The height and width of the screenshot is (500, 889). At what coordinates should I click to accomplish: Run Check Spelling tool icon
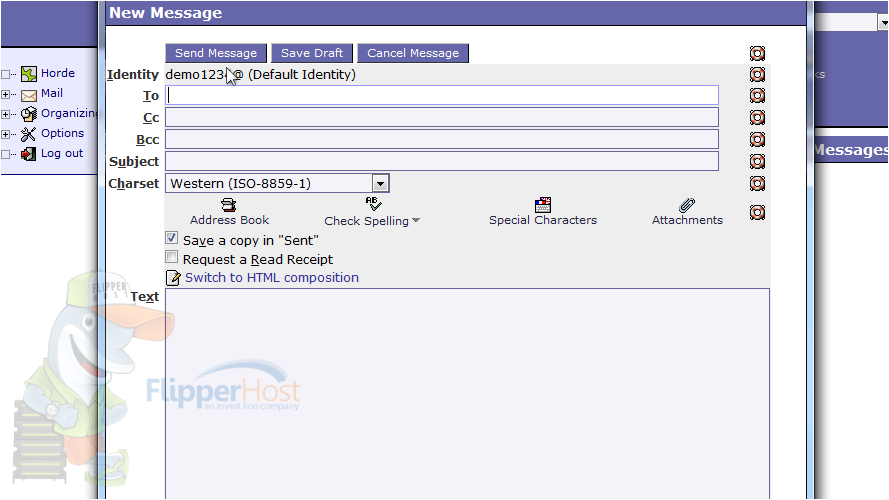(x=373, y=204)
